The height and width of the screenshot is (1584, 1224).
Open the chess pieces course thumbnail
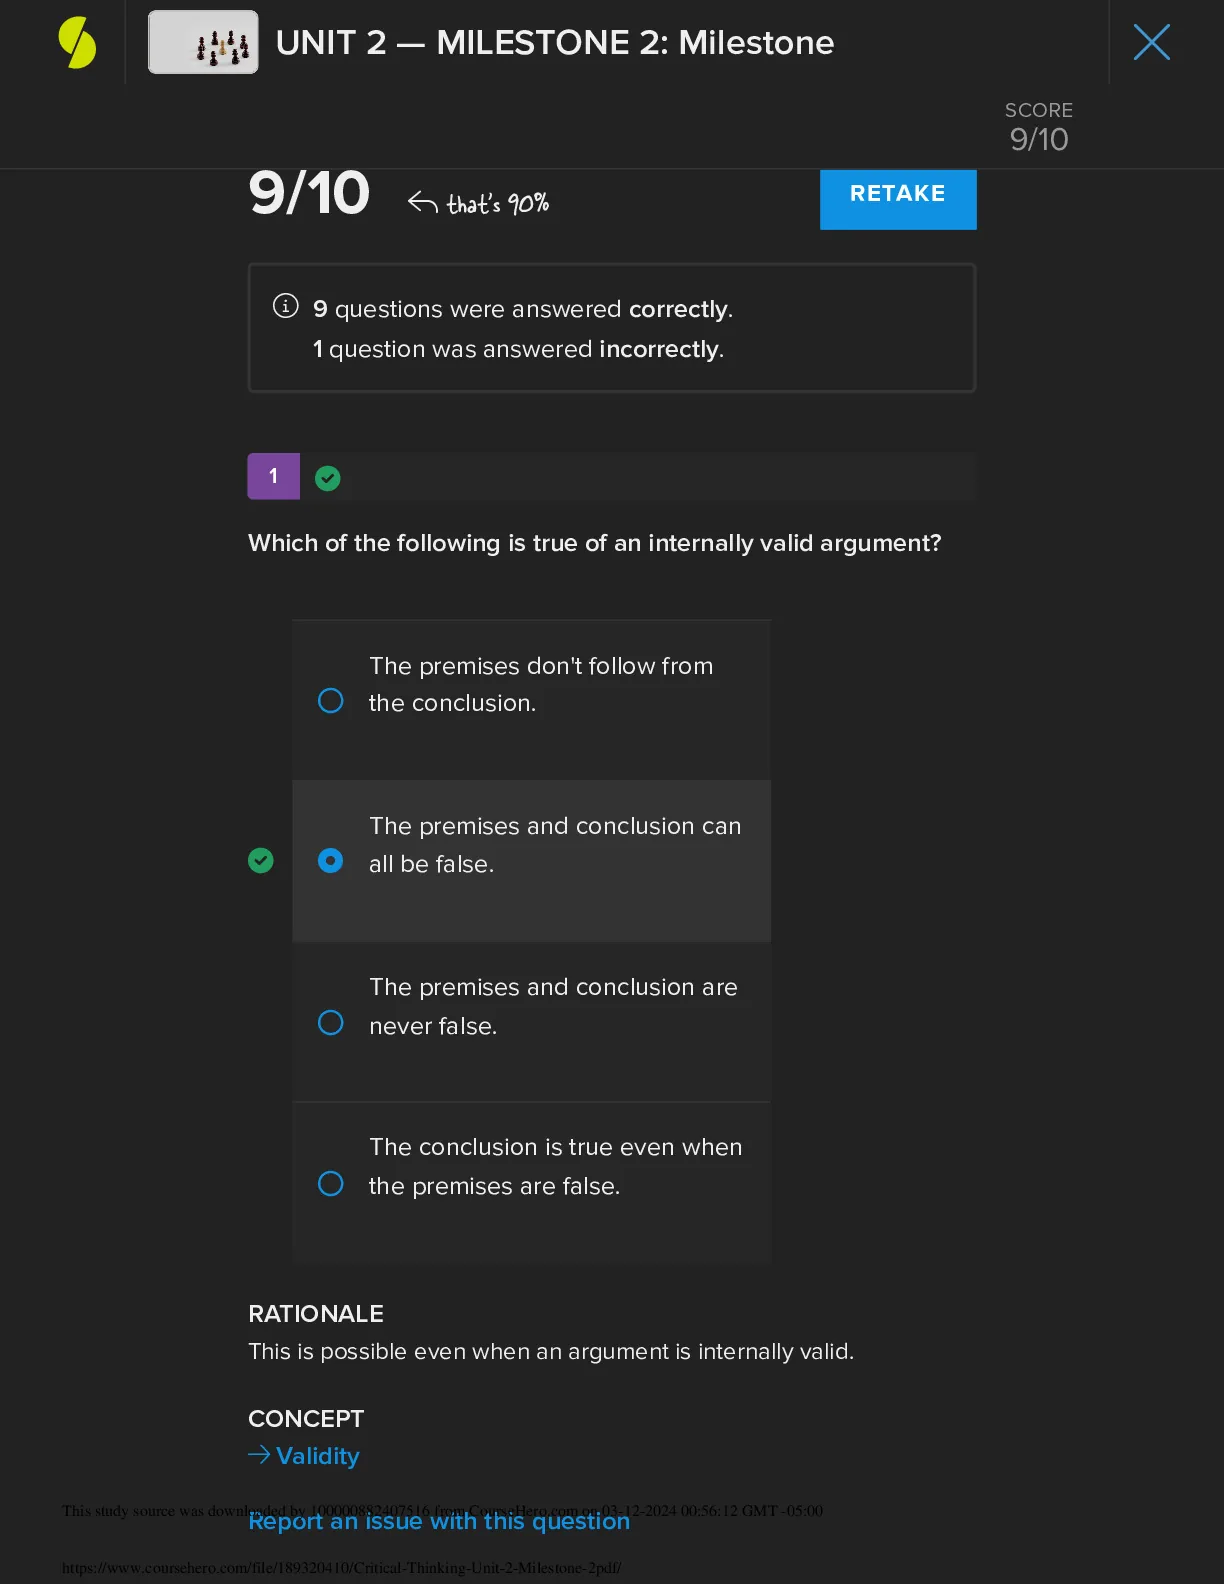click(x=203, y=42)
